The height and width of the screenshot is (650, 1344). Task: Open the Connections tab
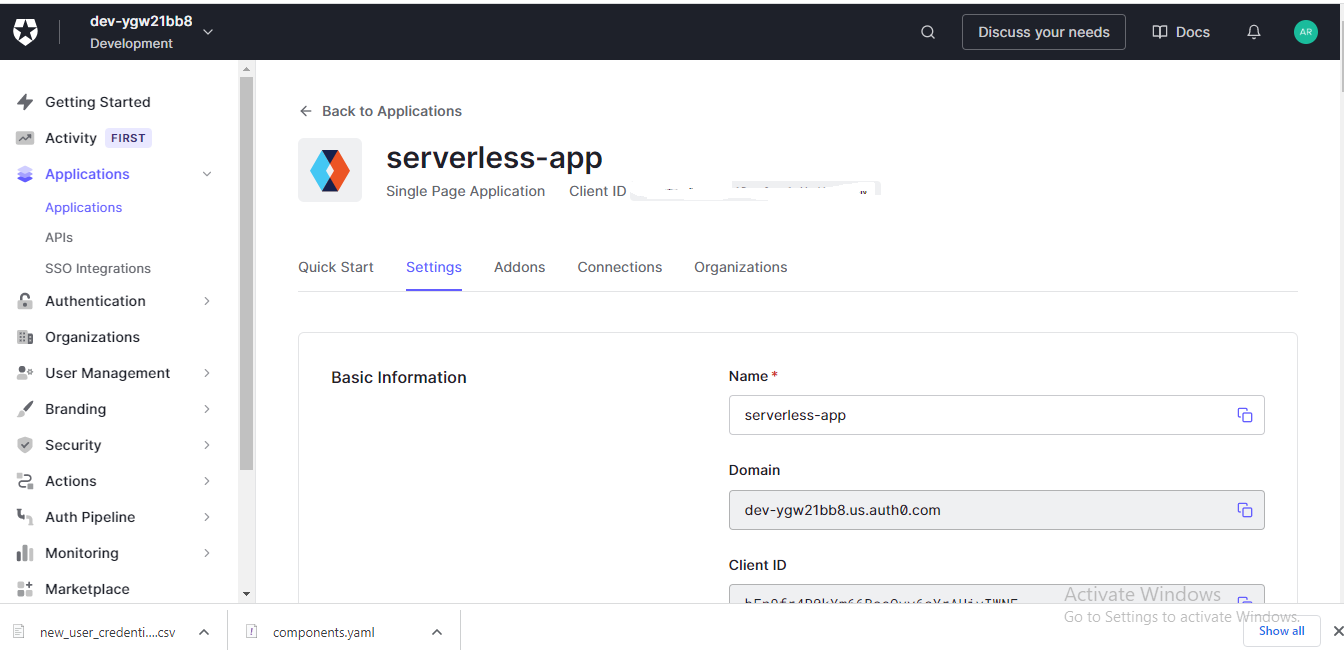coord(620,267)
